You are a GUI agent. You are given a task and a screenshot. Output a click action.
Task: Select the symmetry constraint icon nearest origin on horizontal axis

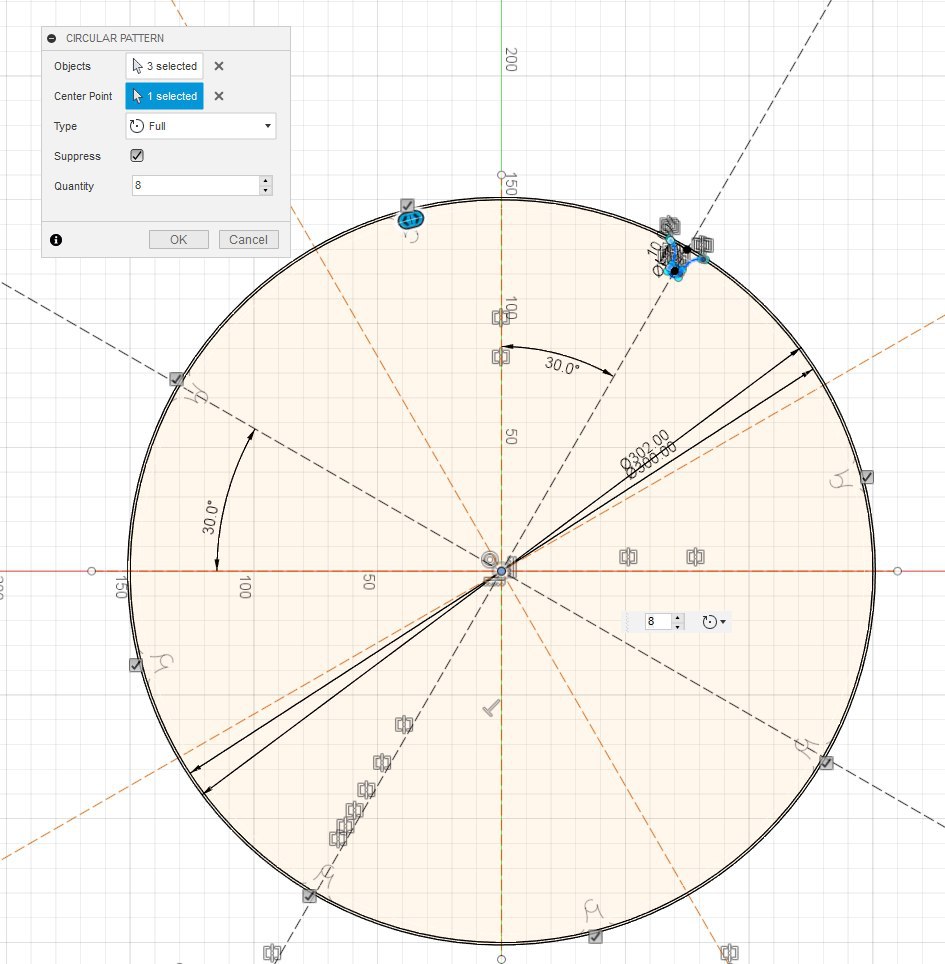[628, 557]
